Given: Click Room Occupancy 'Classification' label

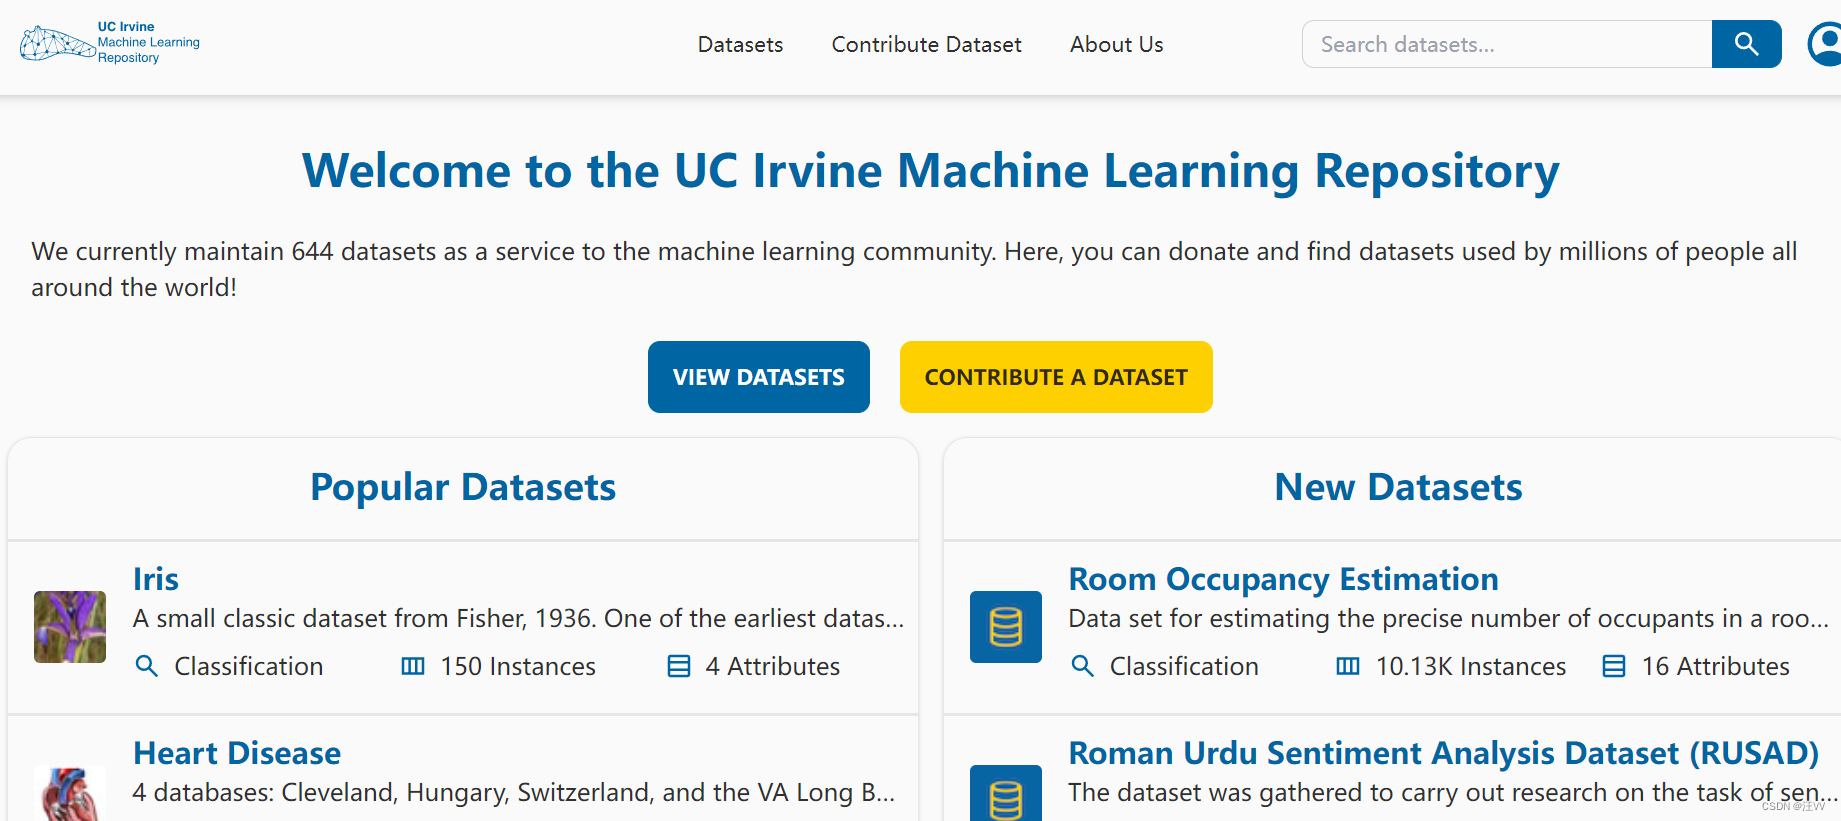Looking at the screenshot, I should tap(1184, 666).
